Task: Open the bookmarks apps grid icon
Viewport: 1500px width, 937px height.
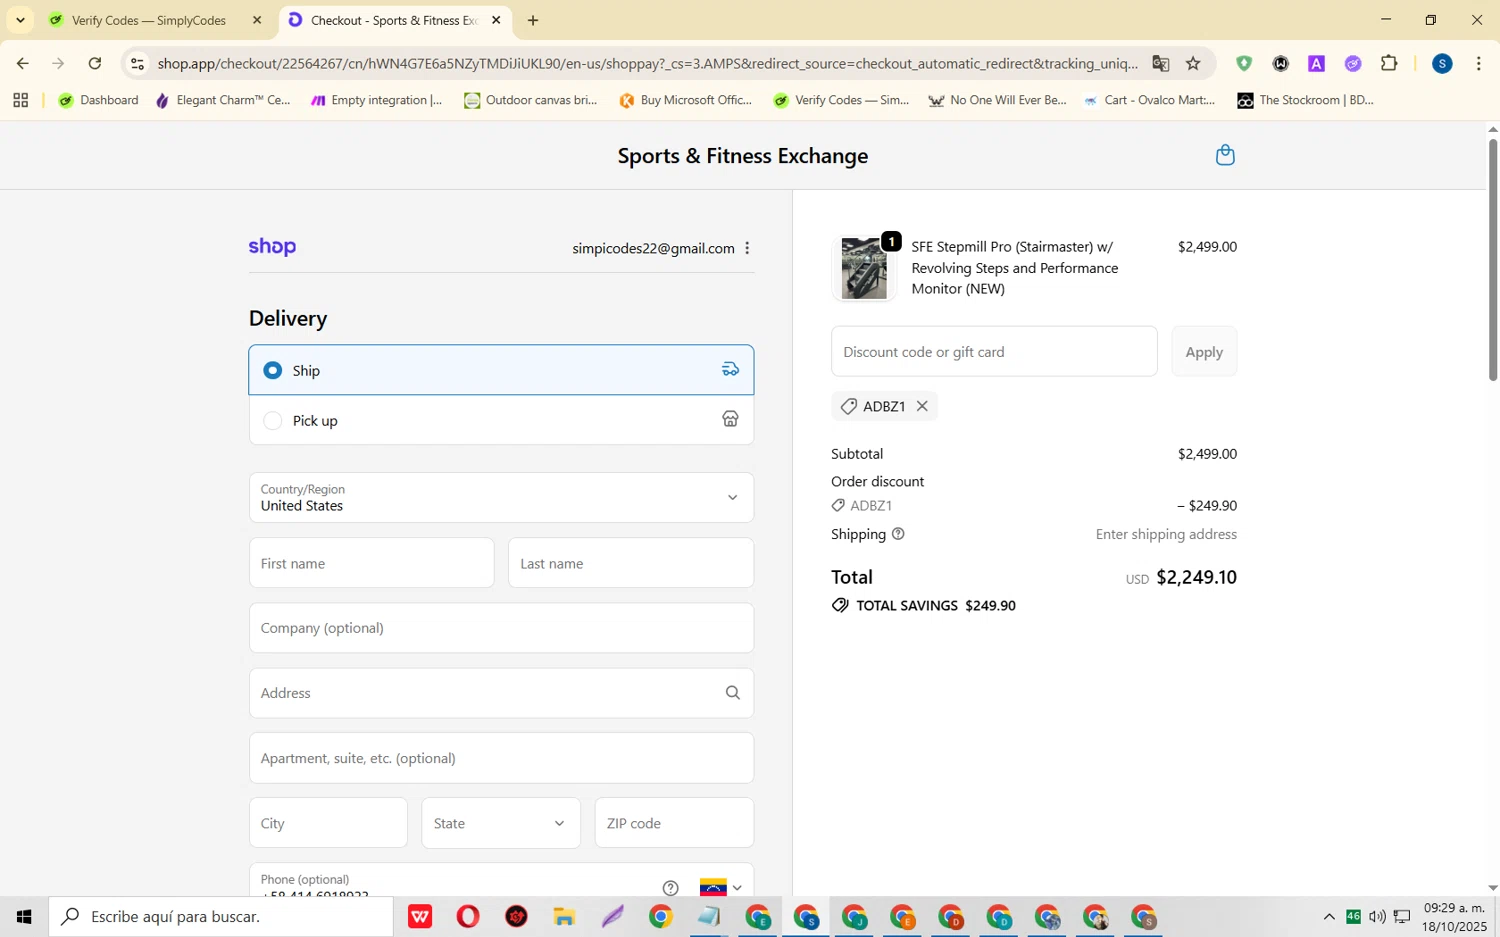Action: 20,100
